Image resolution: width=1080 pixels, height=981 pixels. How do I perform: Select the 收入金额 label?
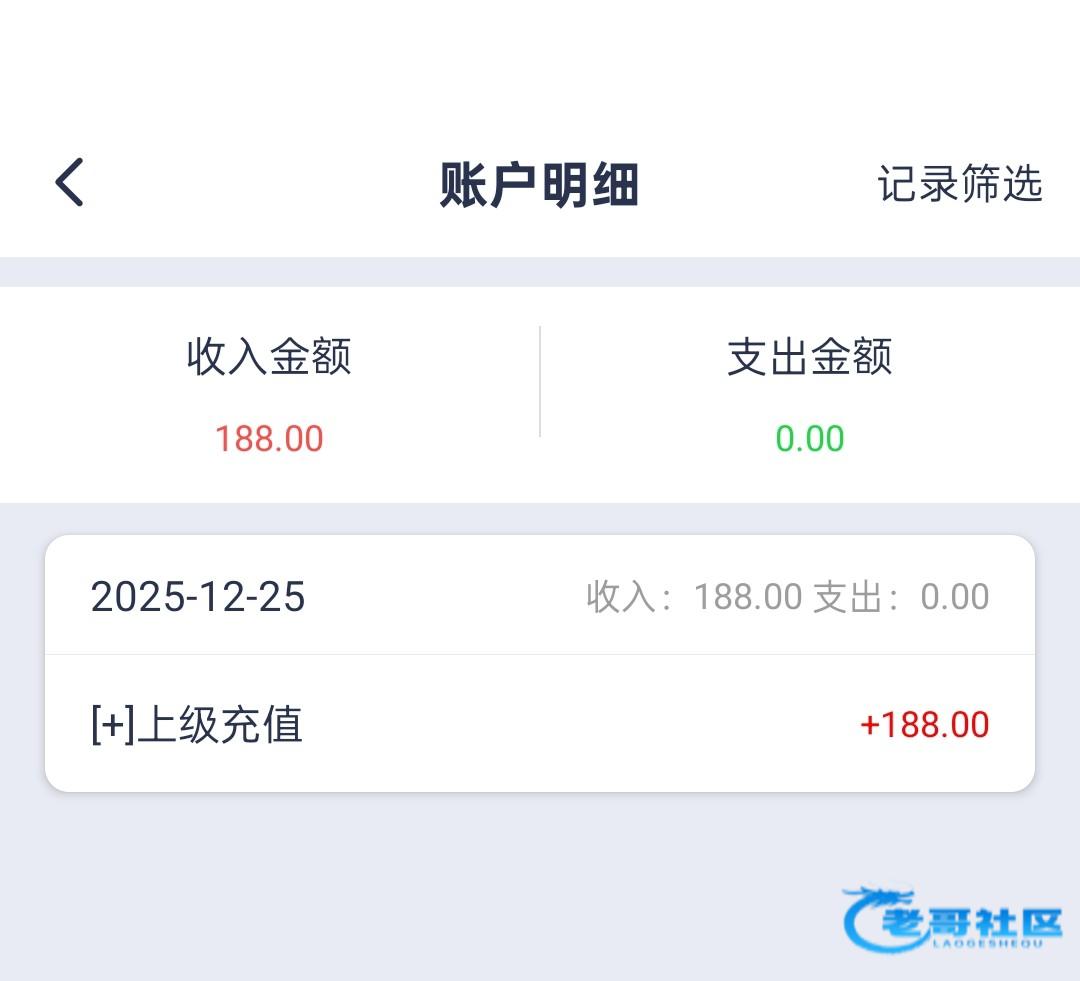(269, 357)
